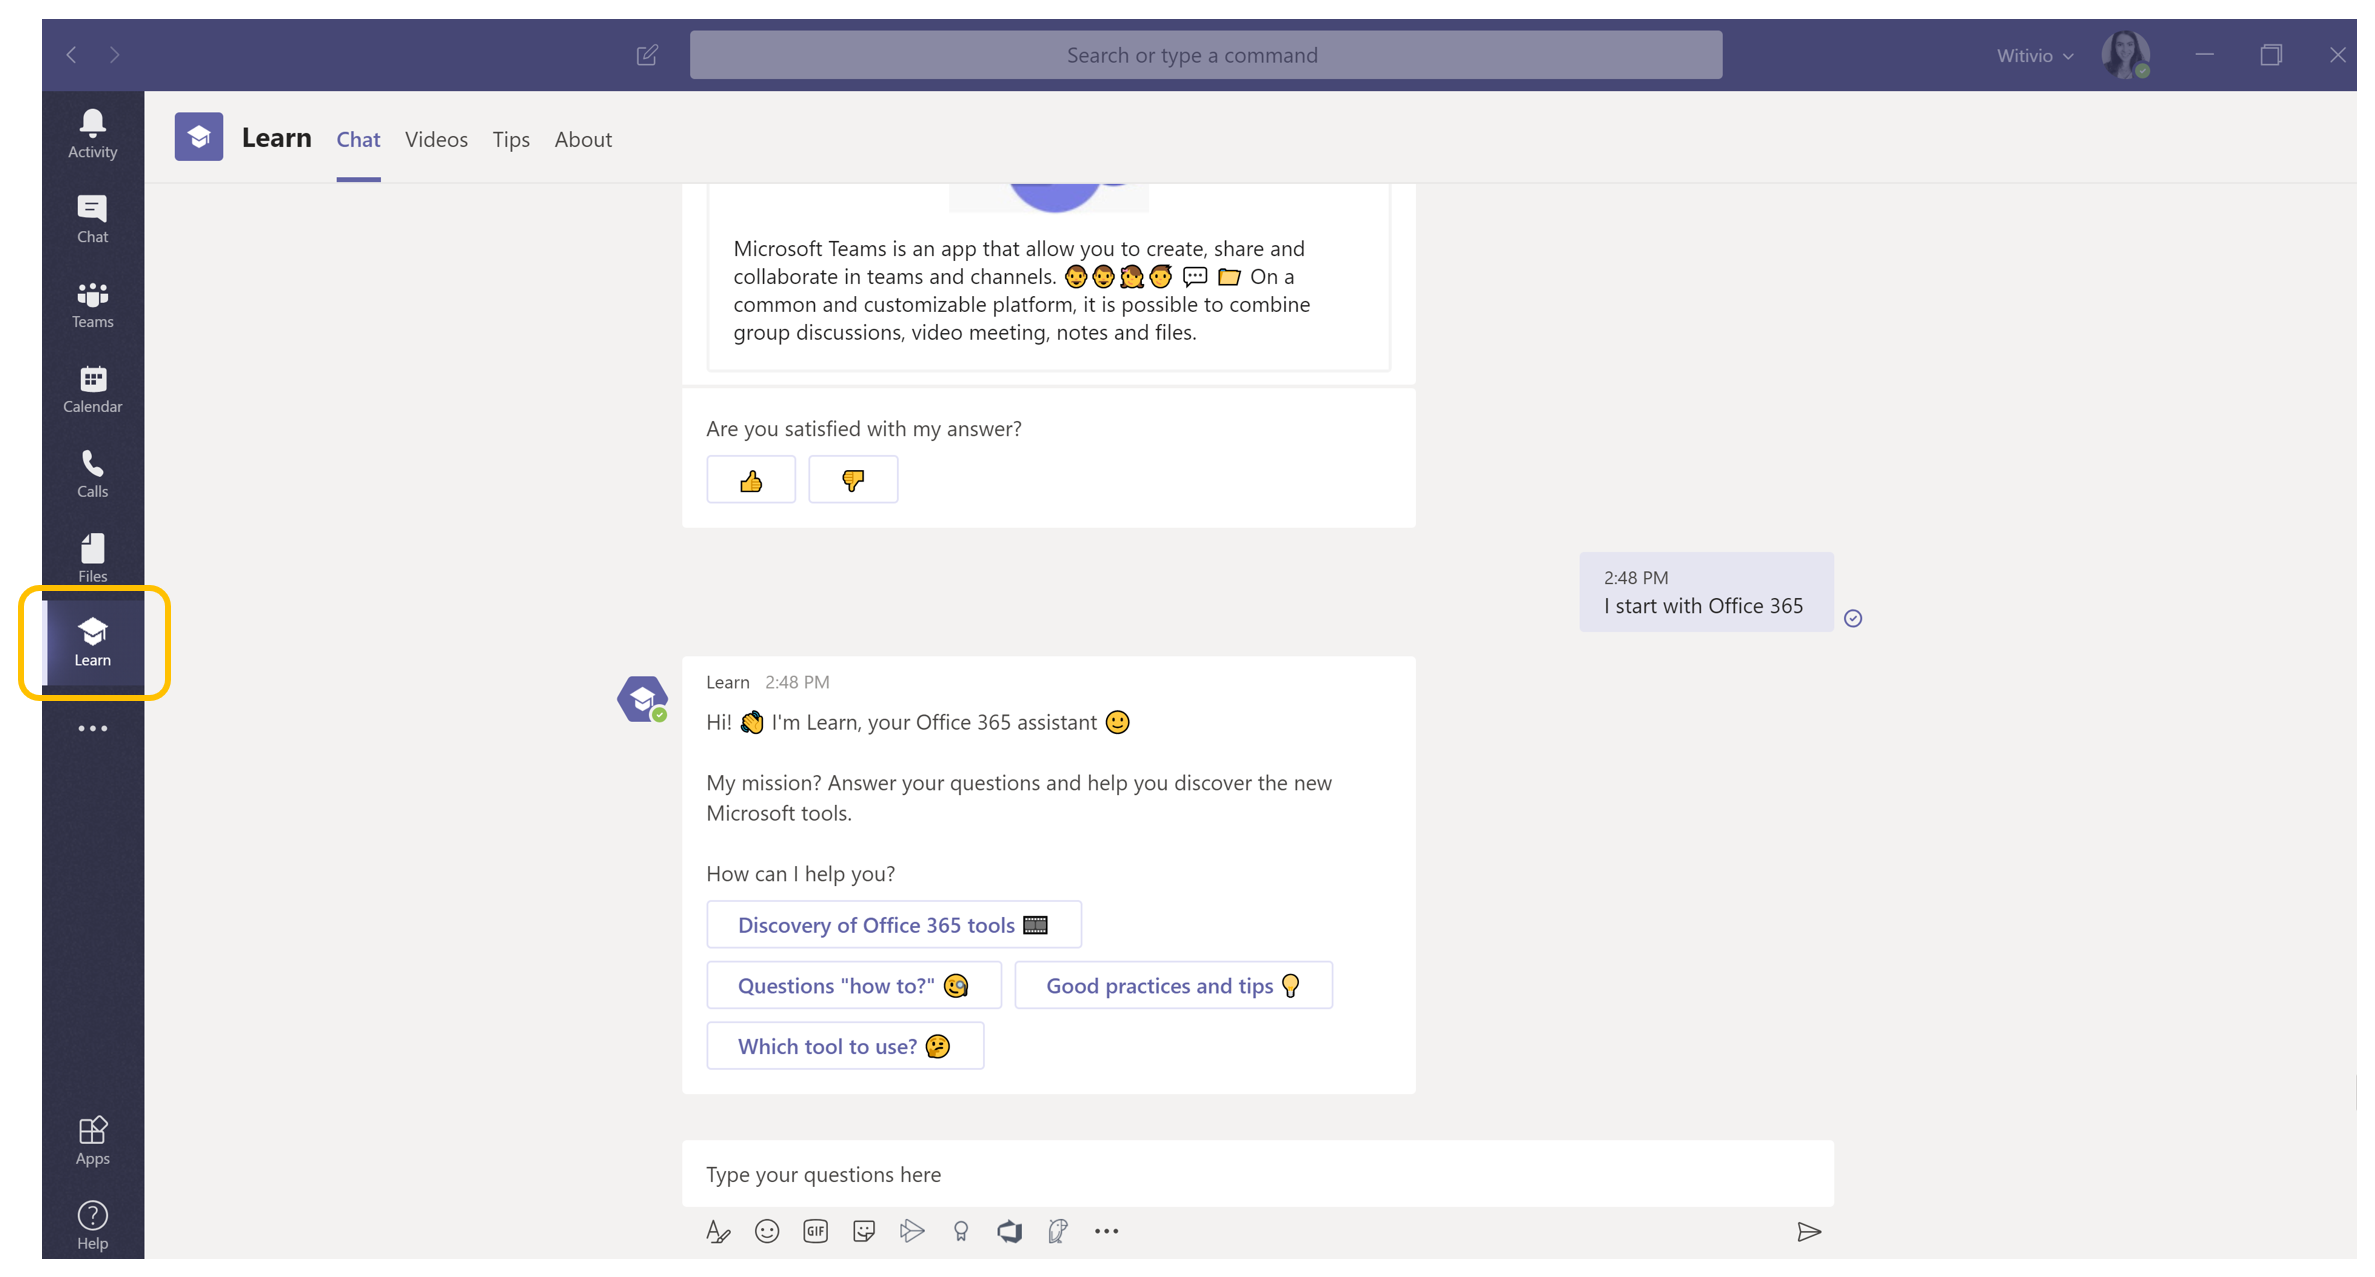Start a new chat with compose icon
This screenshot has width=2375, height=1277.
[647, 55]
